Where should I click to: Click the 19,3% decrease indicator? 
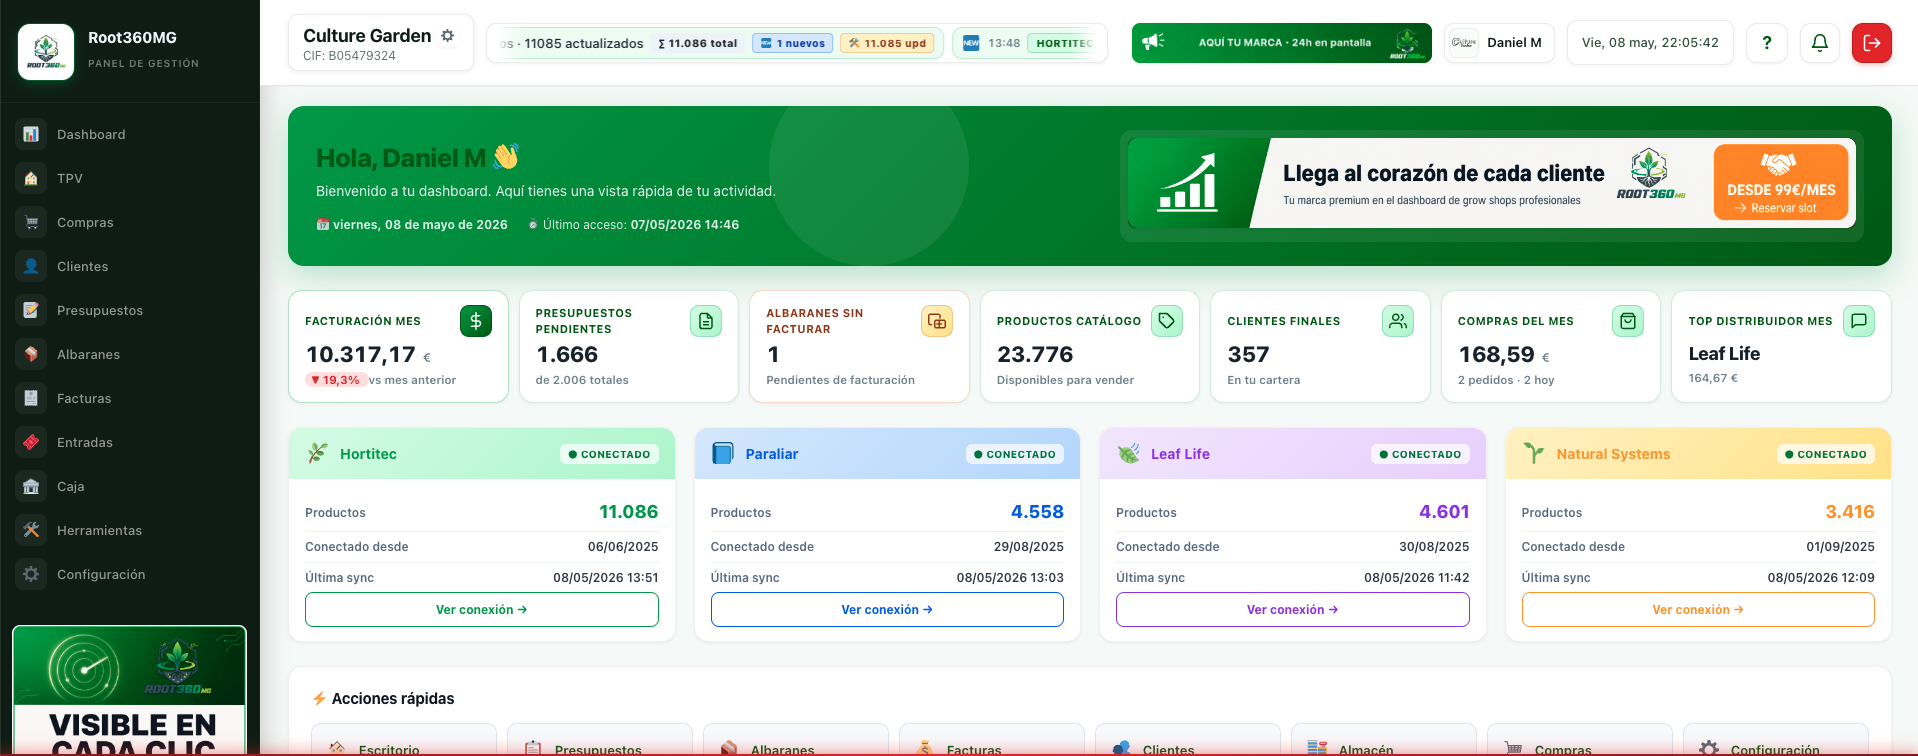[x=336, y=380]
